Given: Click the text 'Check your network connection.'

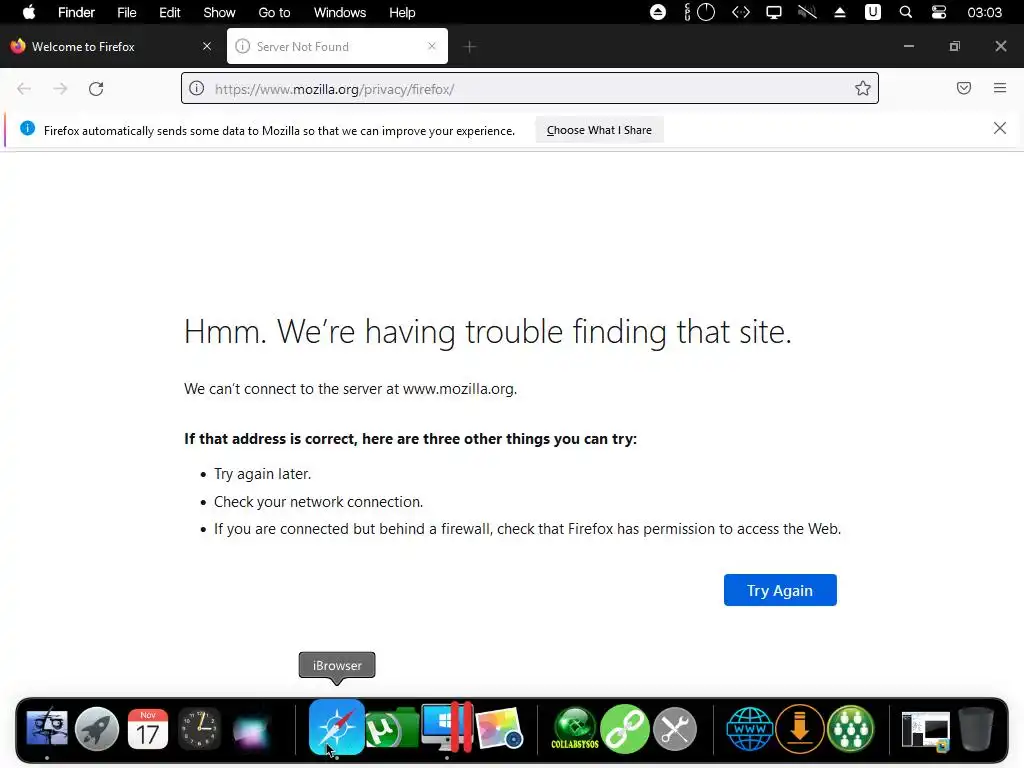Looking at the screenshot, I should (319, 502).
